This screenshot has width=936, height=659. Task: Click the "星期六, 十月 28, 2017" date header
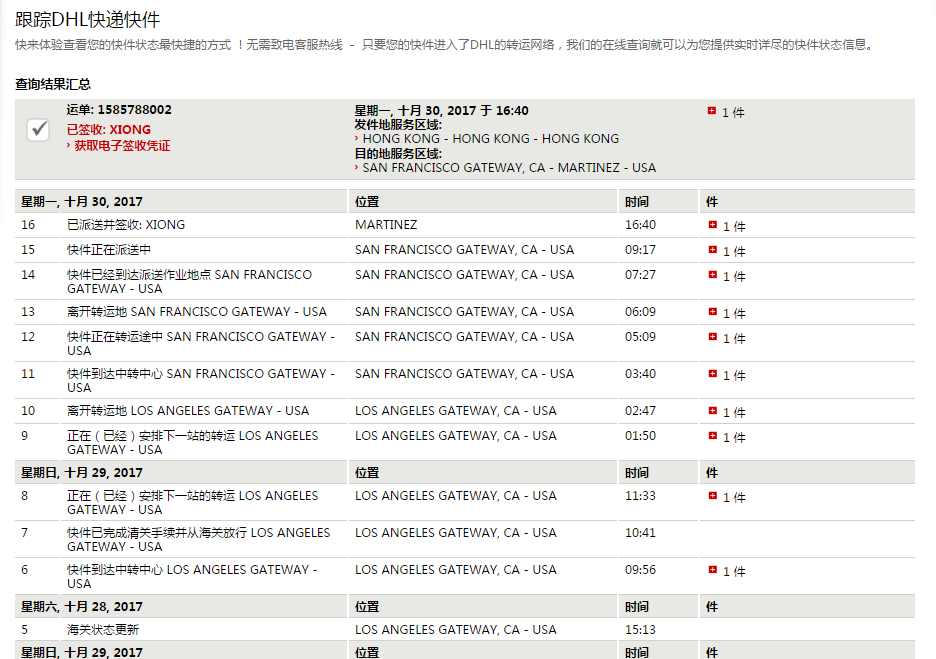click(x=82, y=606)
